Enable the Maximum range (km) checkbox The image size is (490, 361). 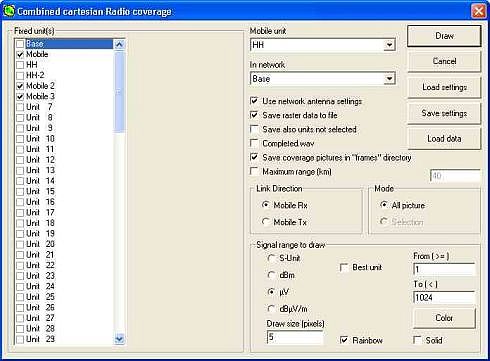click(x=254, y=171)
